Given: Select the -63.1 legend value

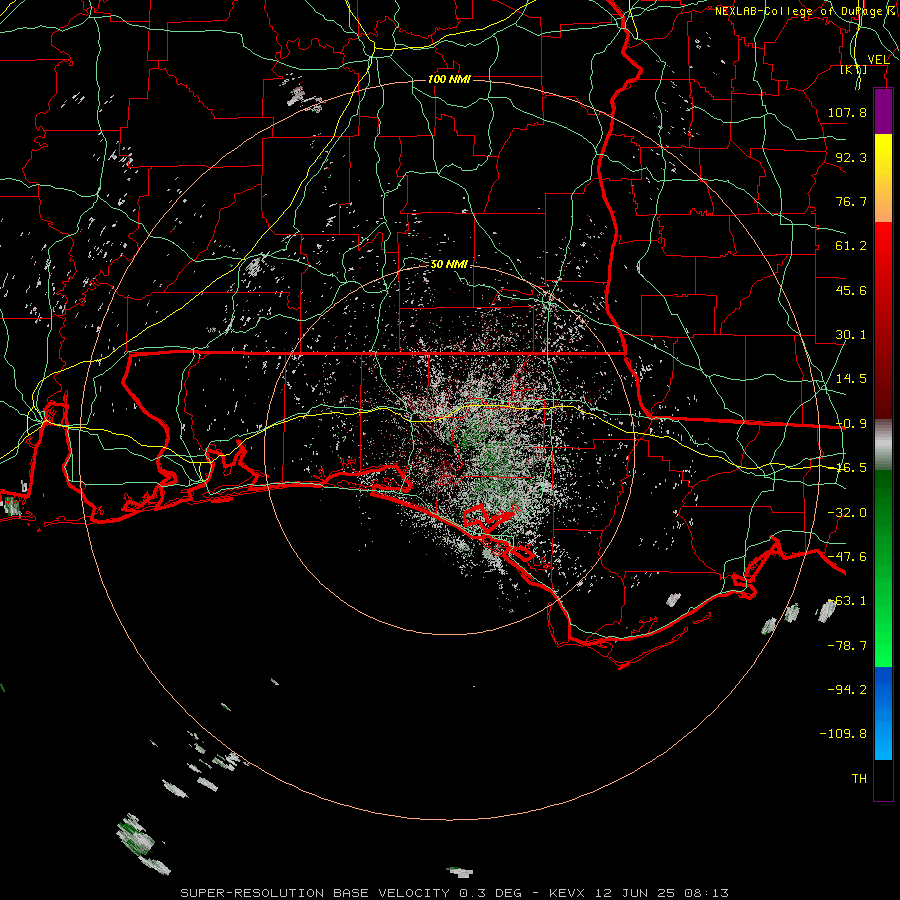Looking at the screenshot, I should [847, 601].
